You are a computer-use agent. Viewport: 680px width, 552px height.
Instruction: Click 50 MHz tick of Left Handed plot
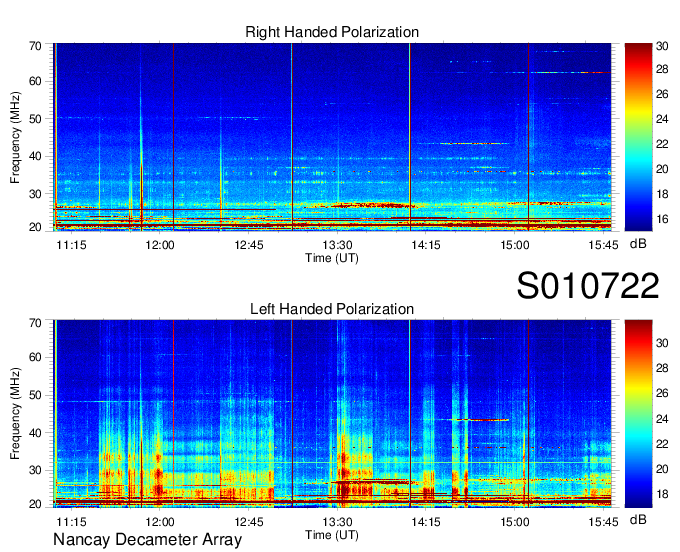point(35,395)
